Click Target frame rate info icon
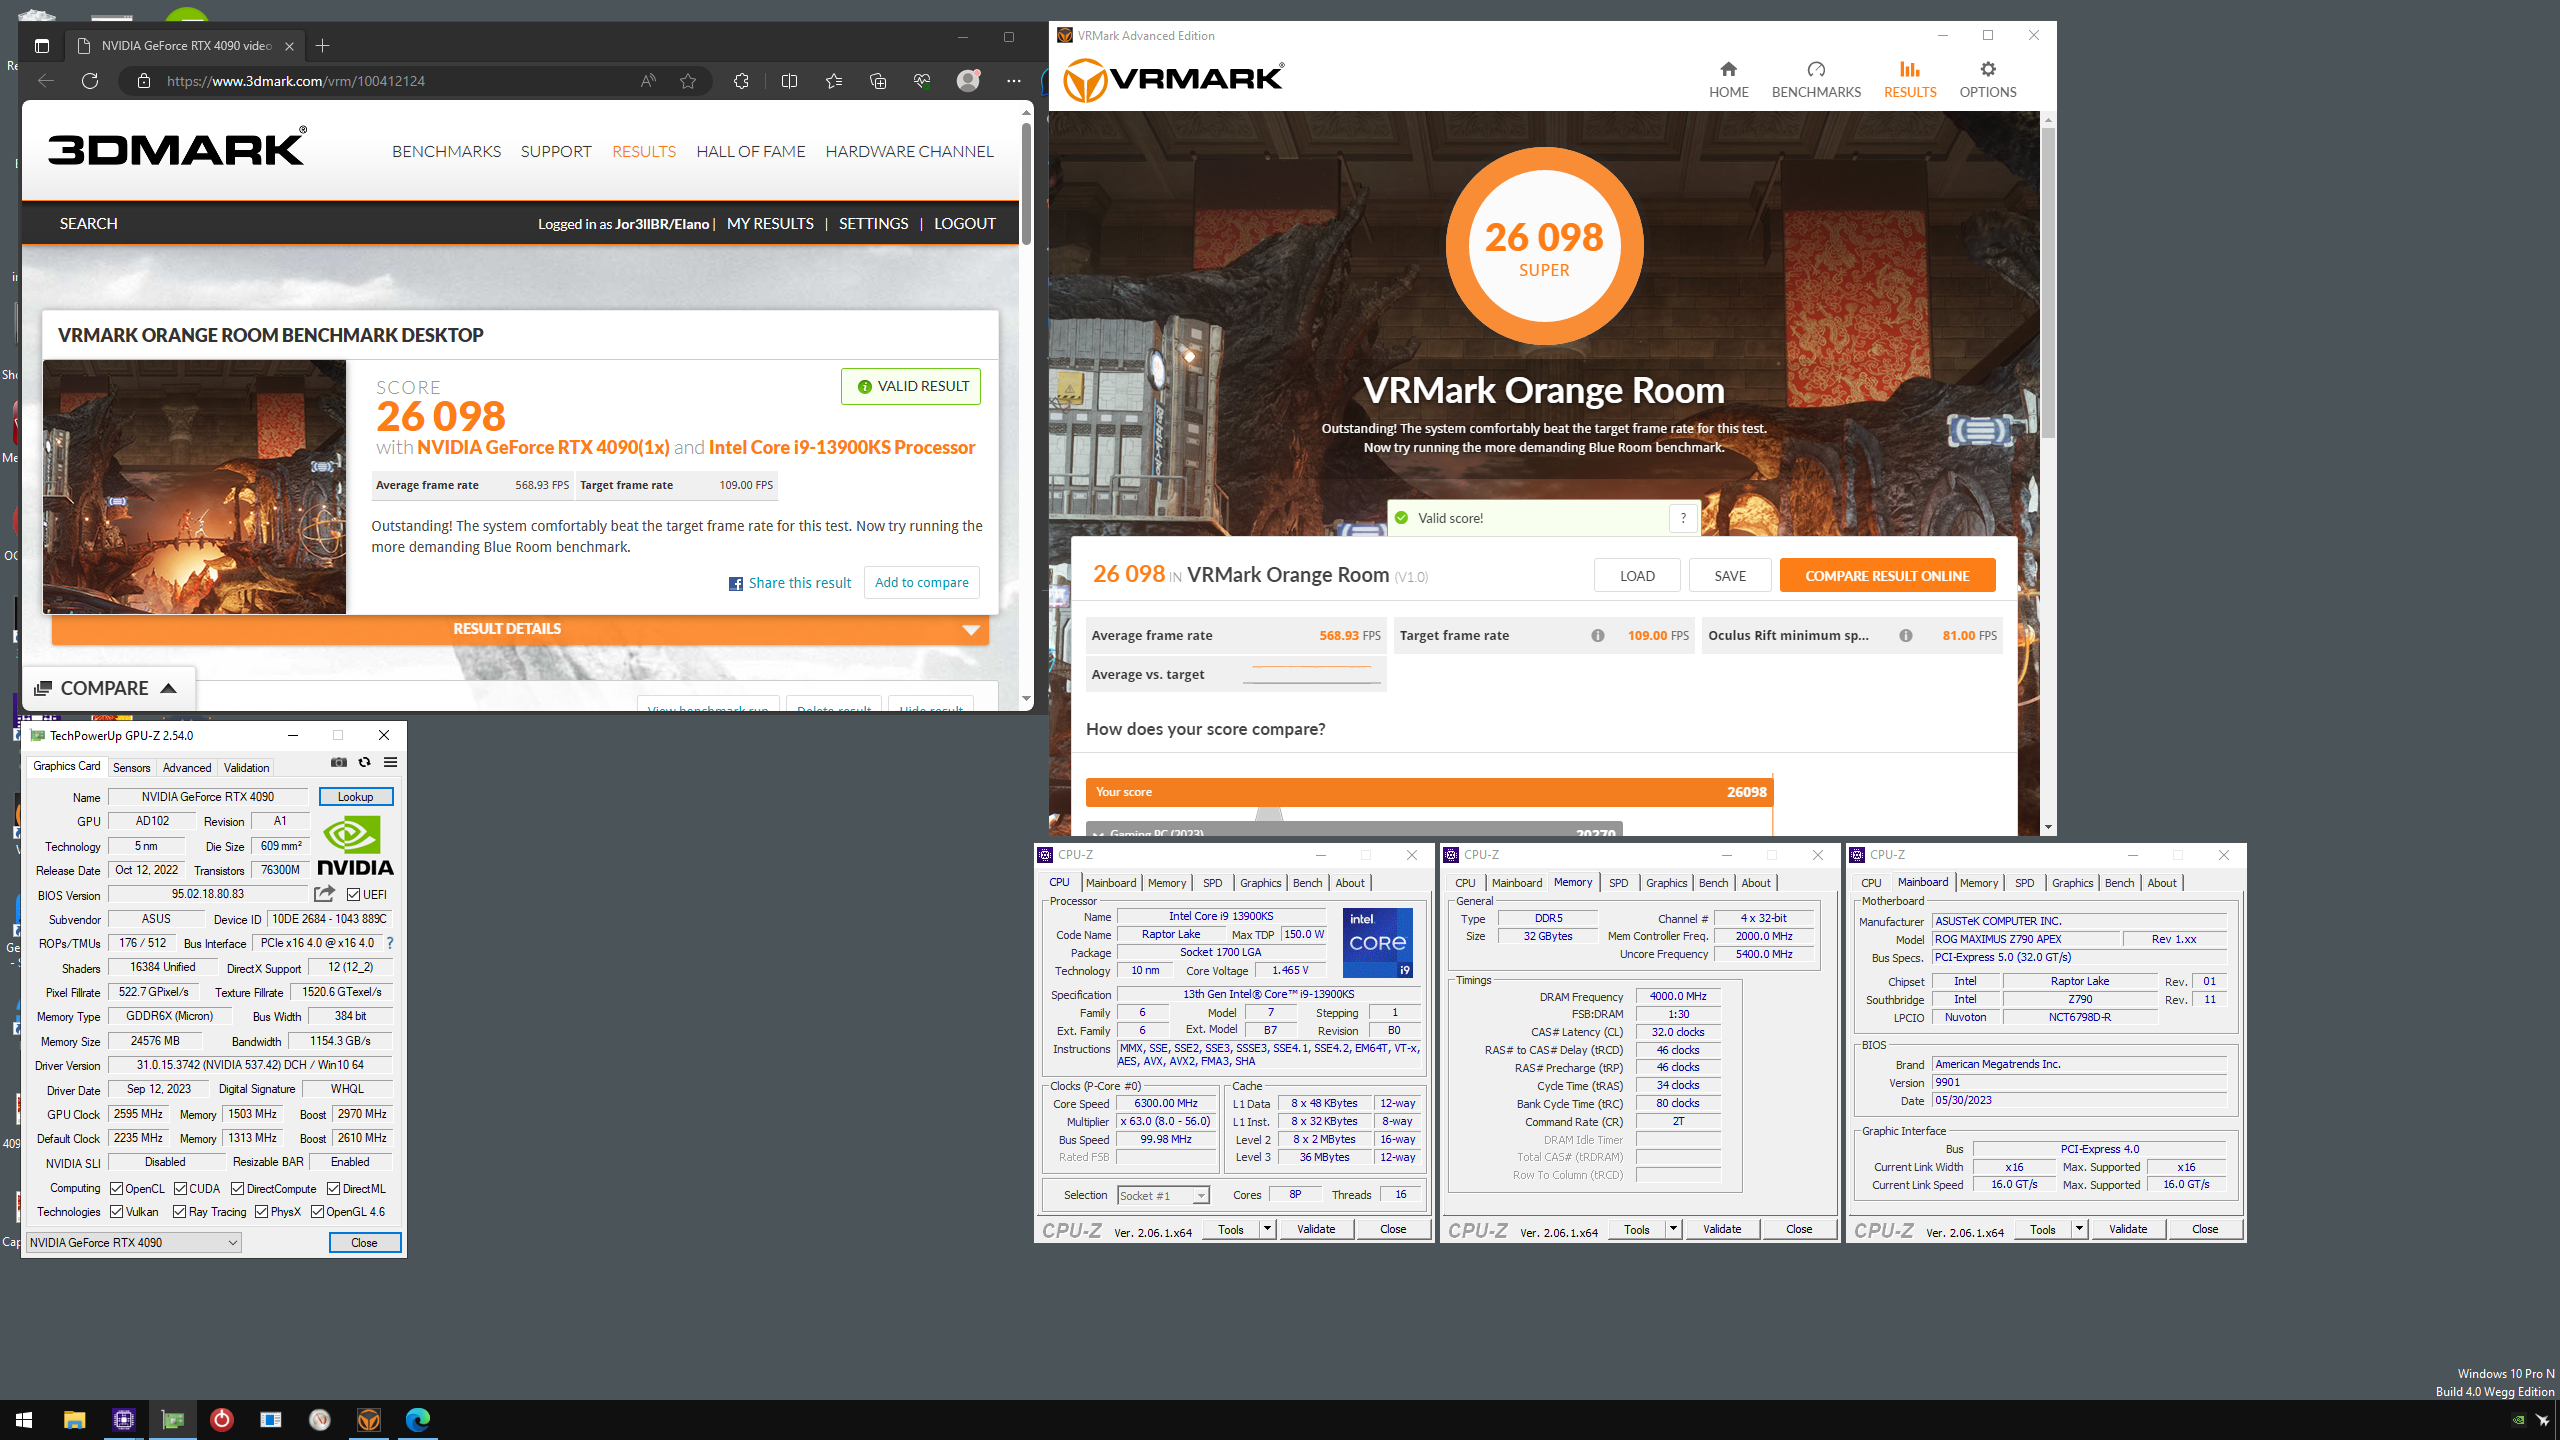 click(x=1598, y=636)
